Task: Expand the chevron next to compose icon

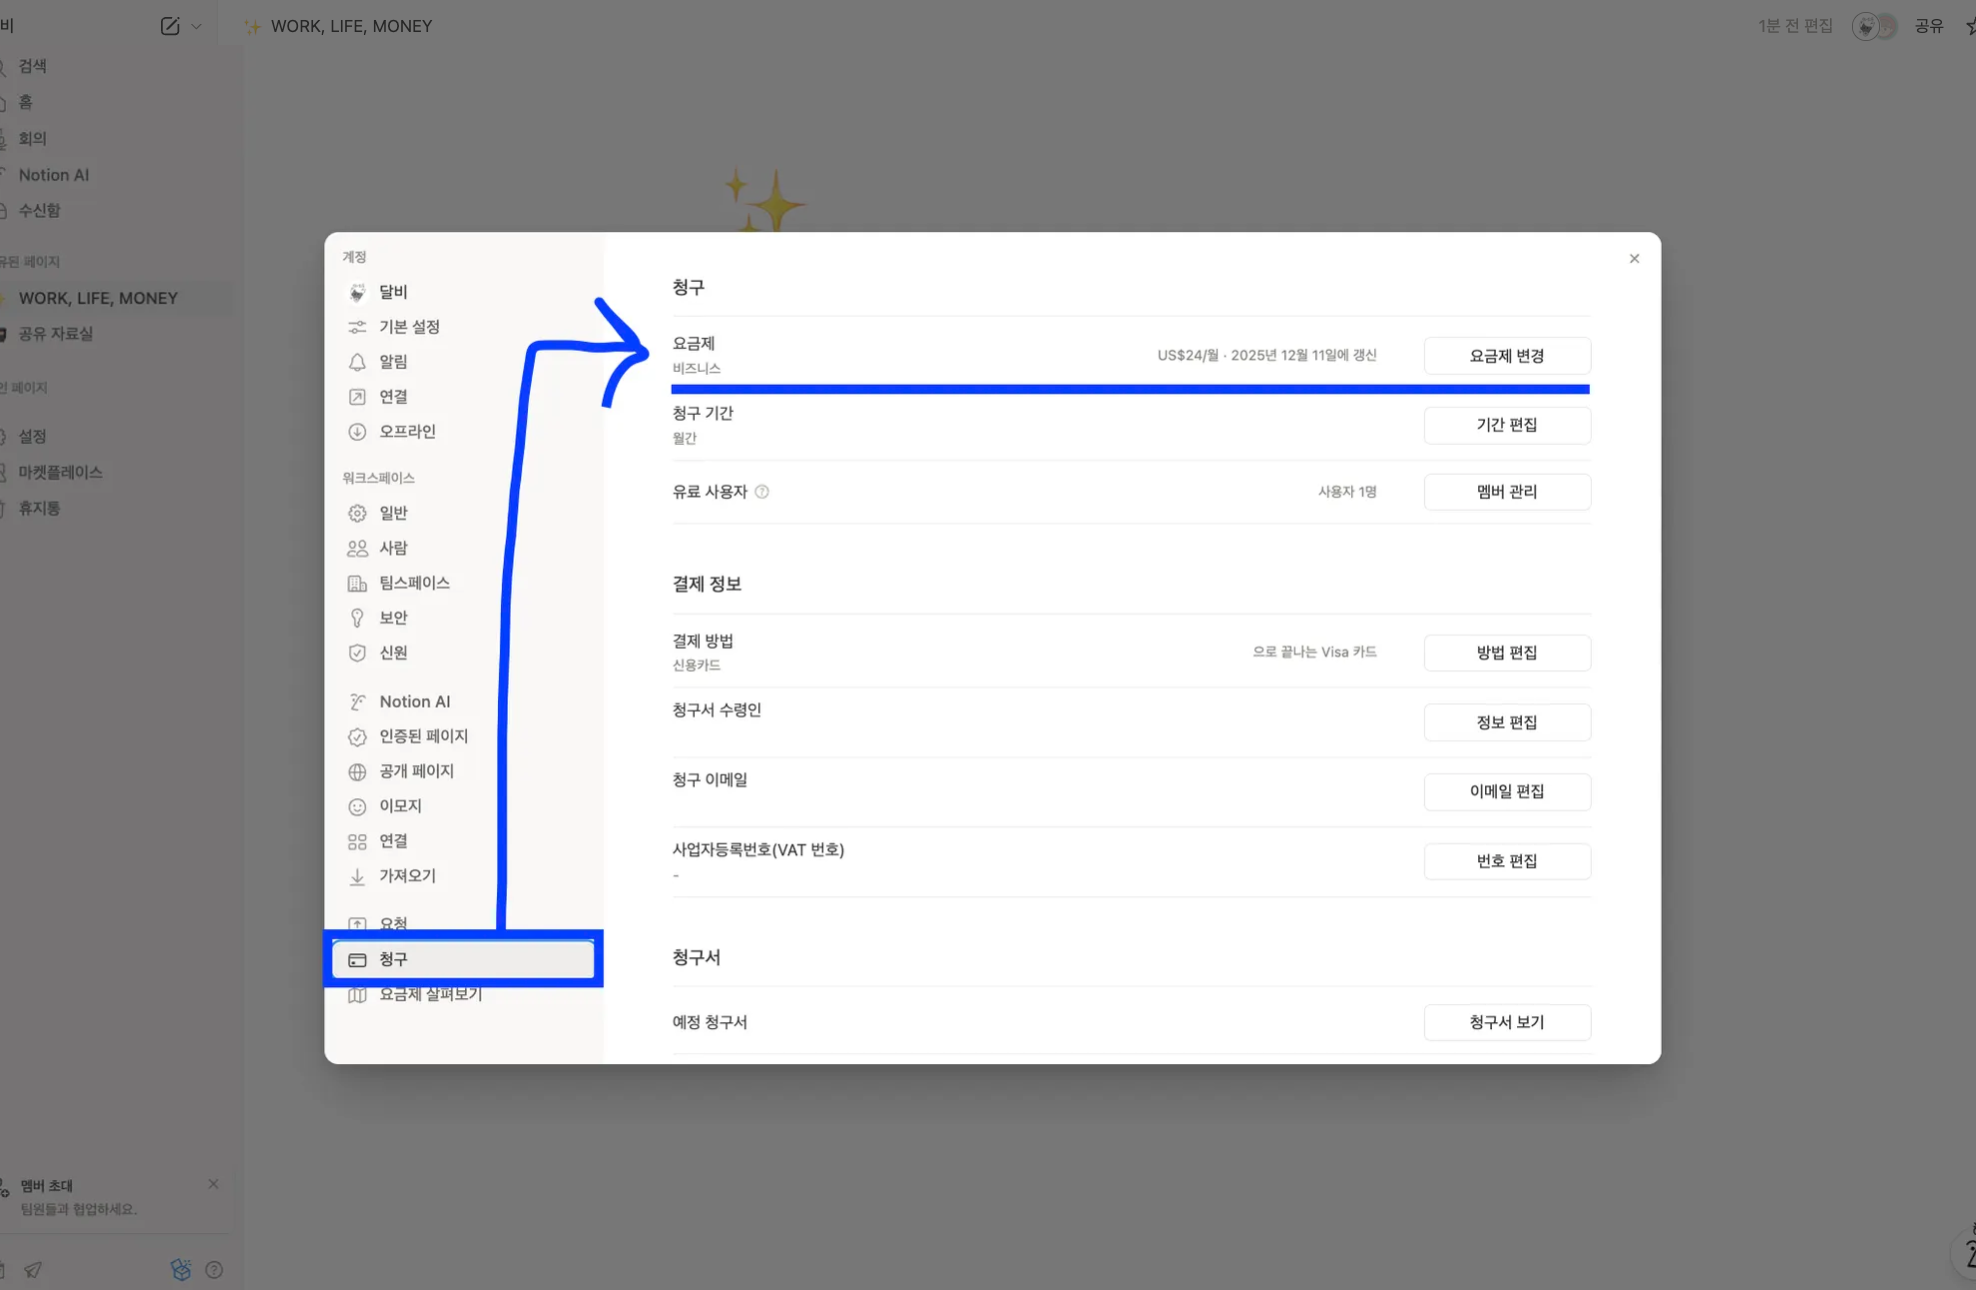Action: pyautogui.click(x=196, y=26)
